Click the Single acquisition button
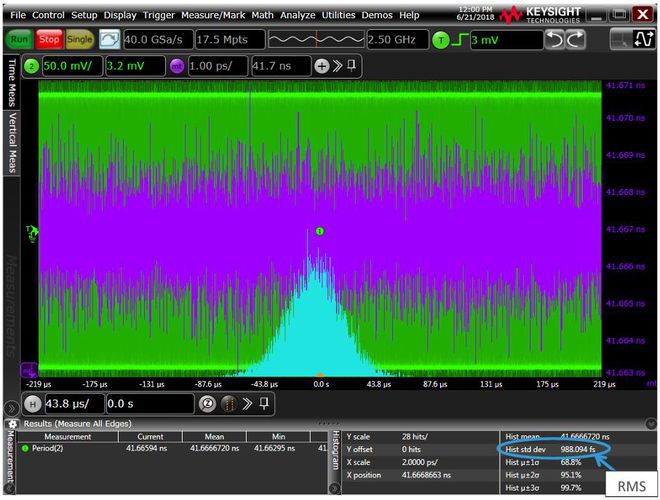Screen dimensions: 660x500 tap(79, 40)
